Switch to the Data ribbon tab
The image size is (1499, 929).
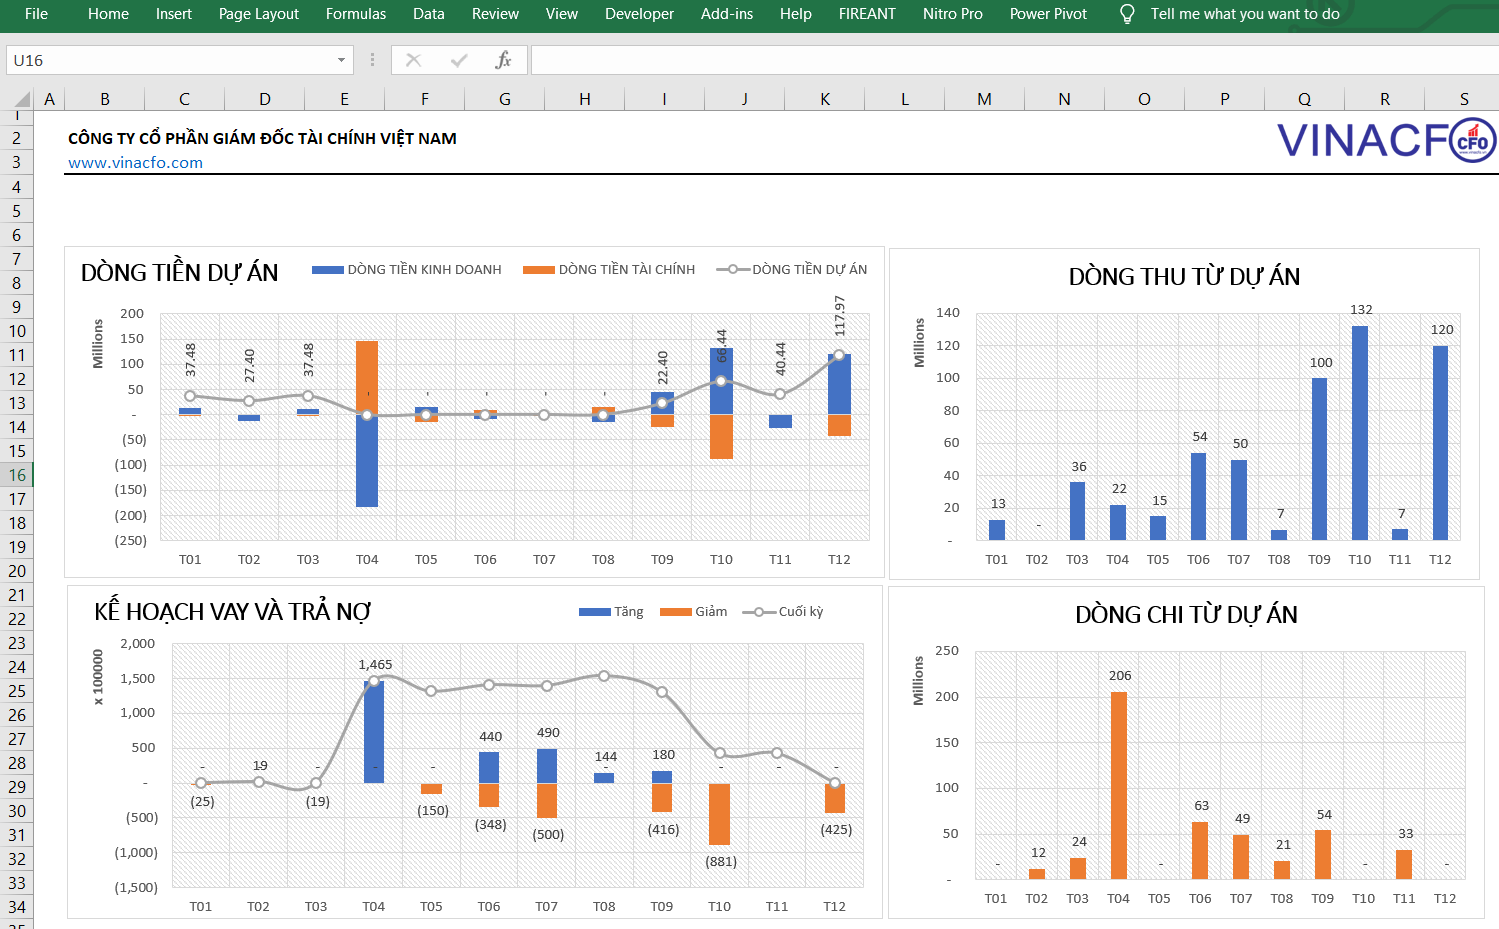[x=428, y=14]
